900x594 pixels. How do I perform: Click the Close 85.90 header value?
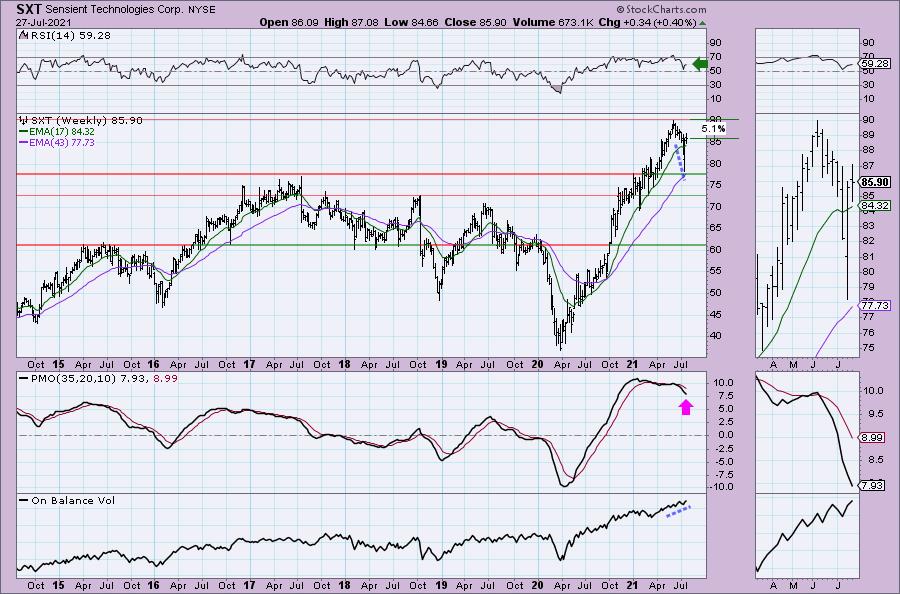[474, 22]
